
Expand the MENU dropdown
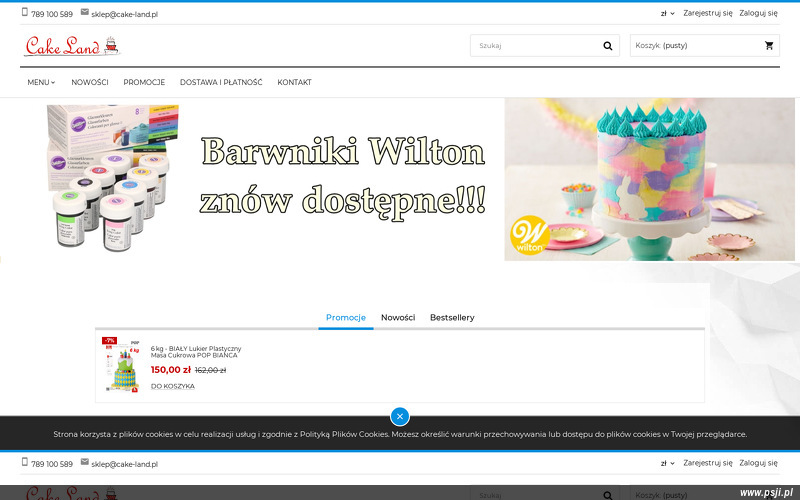[41, 82]
